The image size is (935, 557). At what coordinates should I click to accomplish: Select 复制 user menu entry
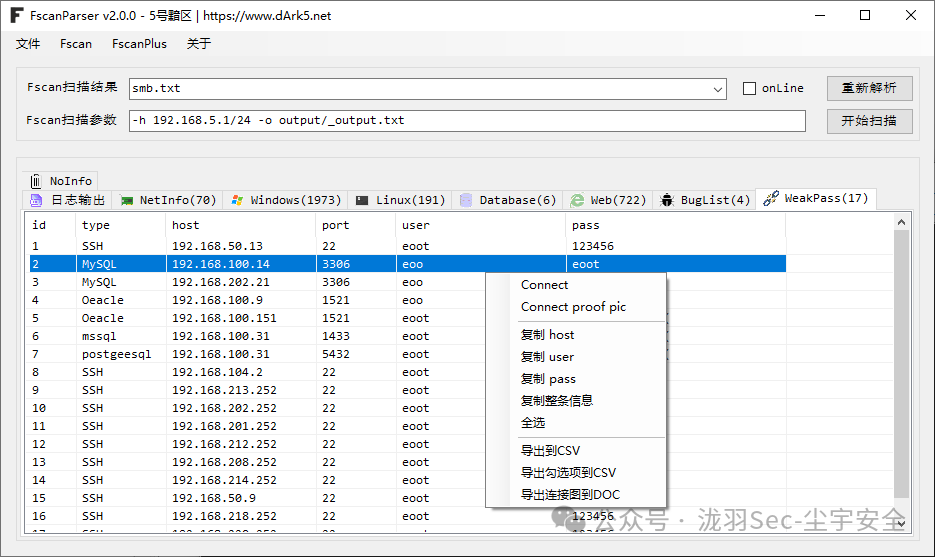[575, 357]
